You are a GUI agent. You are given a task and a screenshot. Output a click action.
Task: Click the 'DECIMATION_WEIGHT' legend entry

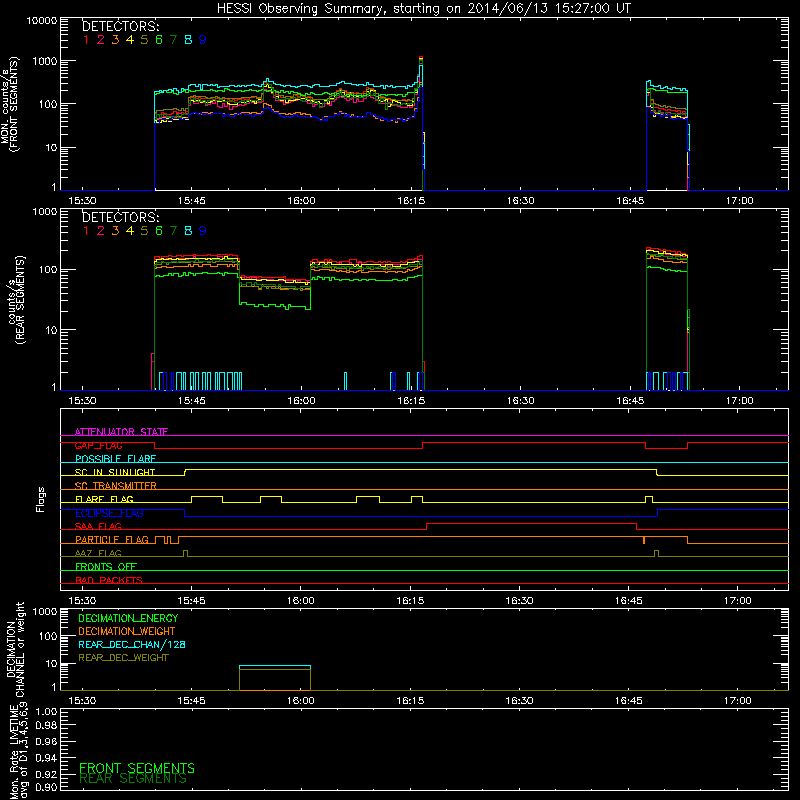(127, 631)
